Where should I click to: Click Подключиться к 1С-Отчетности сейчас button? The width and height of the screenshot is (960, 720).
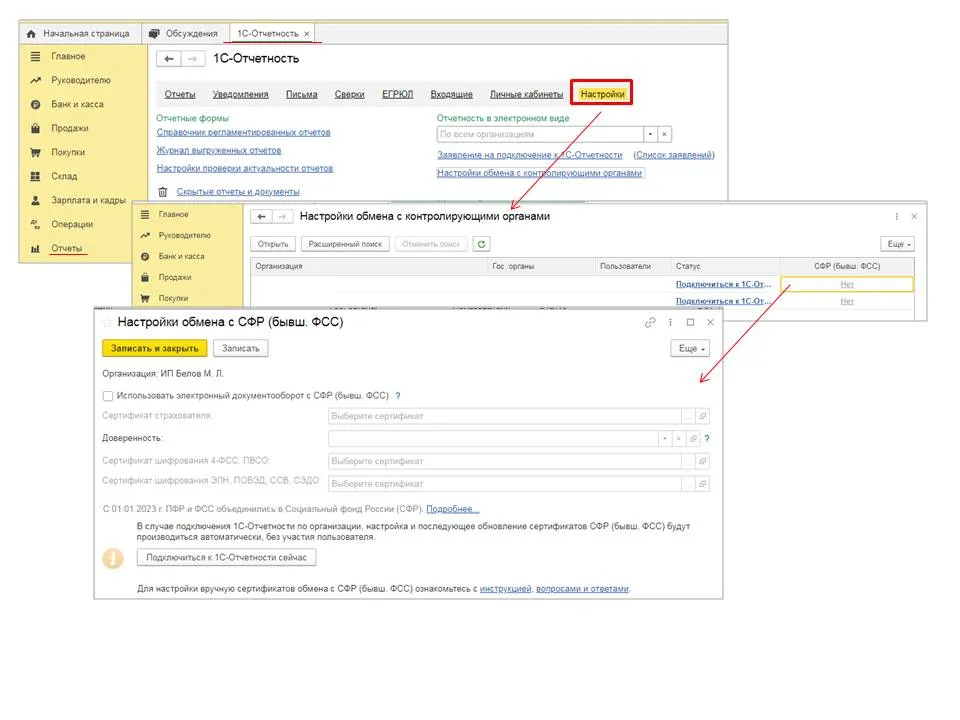pos(227,558)
